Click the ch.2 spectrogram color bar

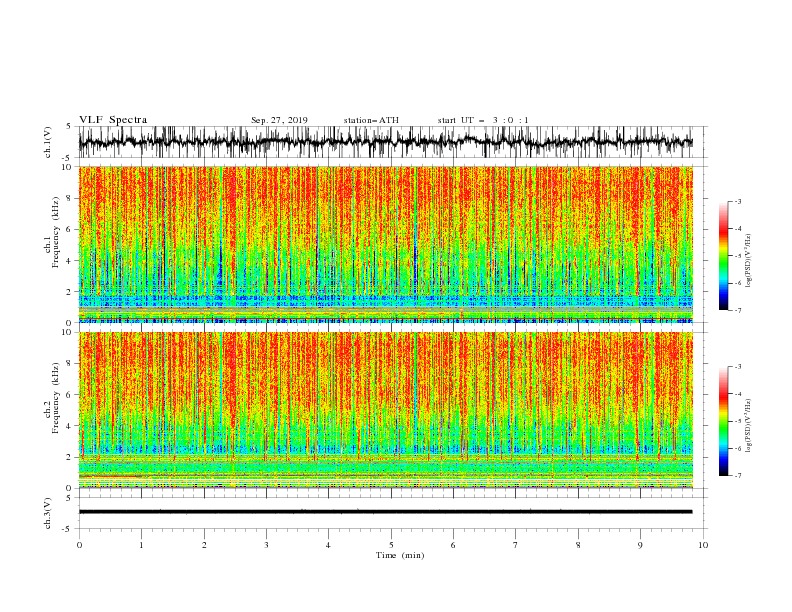click(723, 421)
